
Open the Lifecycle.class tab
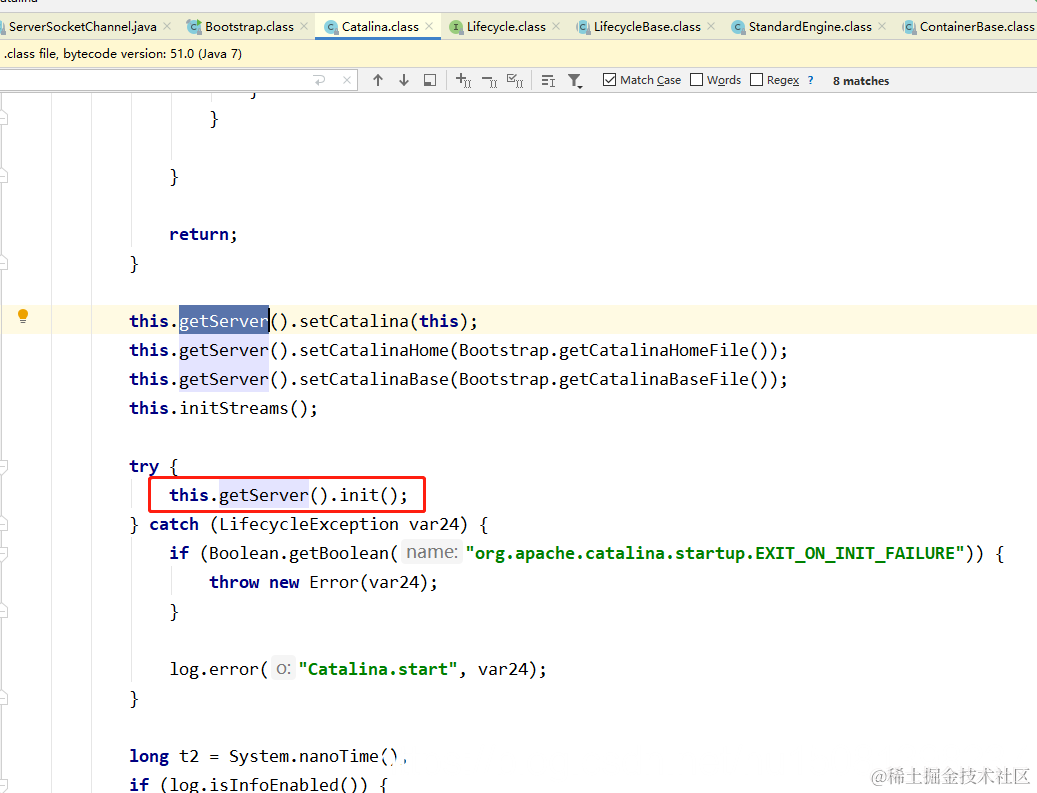(x=506, y=26)
